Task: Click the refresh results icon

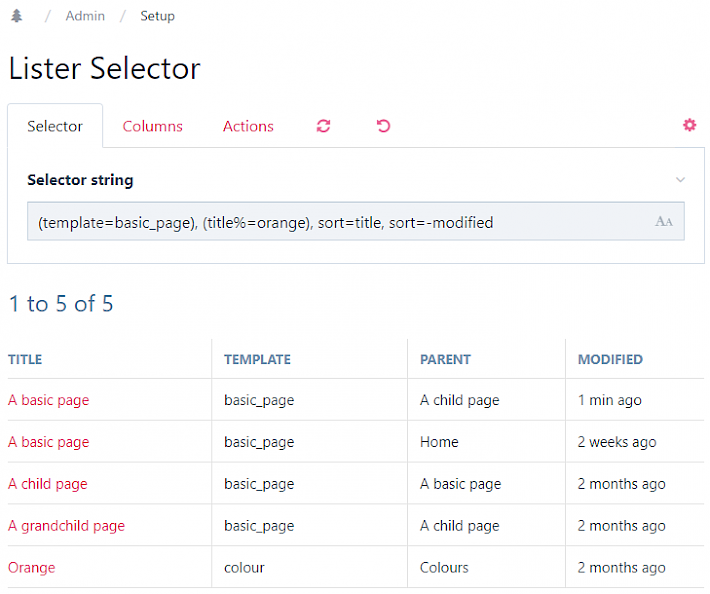Action: pos(323,126)
